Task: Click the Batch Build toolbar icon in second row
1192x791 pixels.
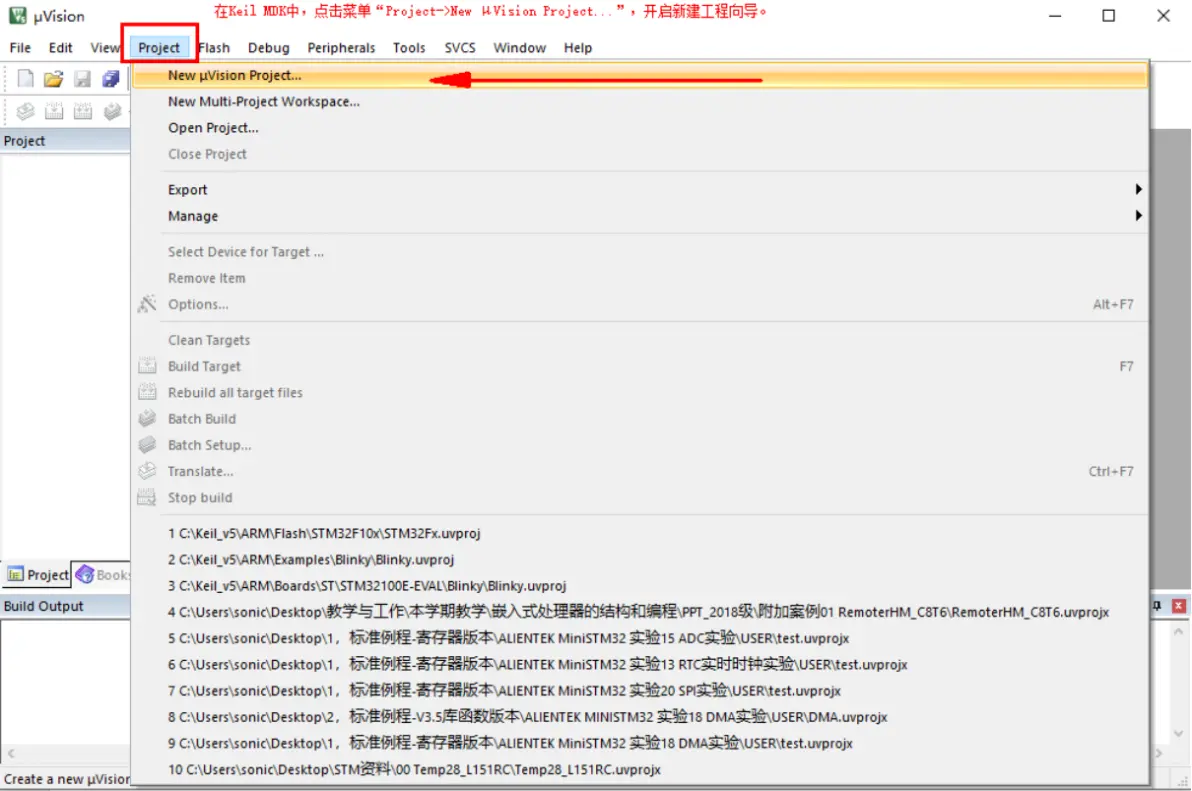Action: tap(112, 112)
